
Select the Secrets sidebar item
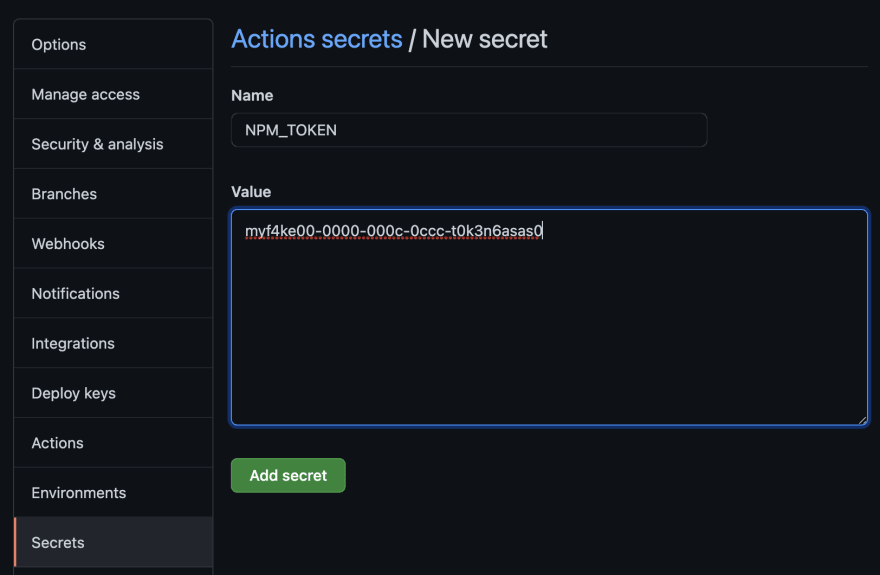(x=58, y=543)
